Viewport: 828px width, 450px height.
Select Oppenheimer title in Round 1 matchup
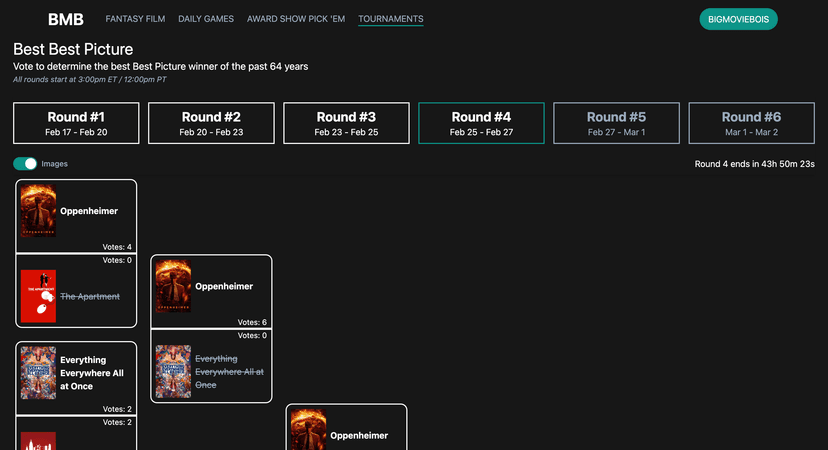point(89,211)
